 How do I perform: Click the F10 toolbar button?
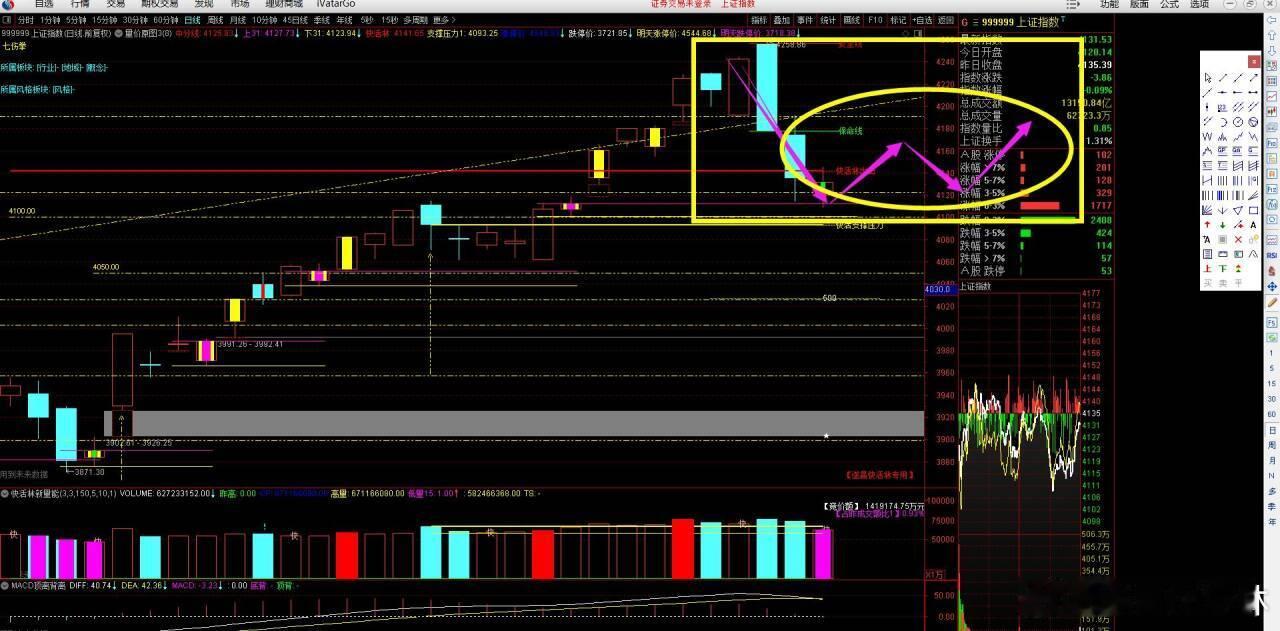pyautogui.click(x=875, y=20)
